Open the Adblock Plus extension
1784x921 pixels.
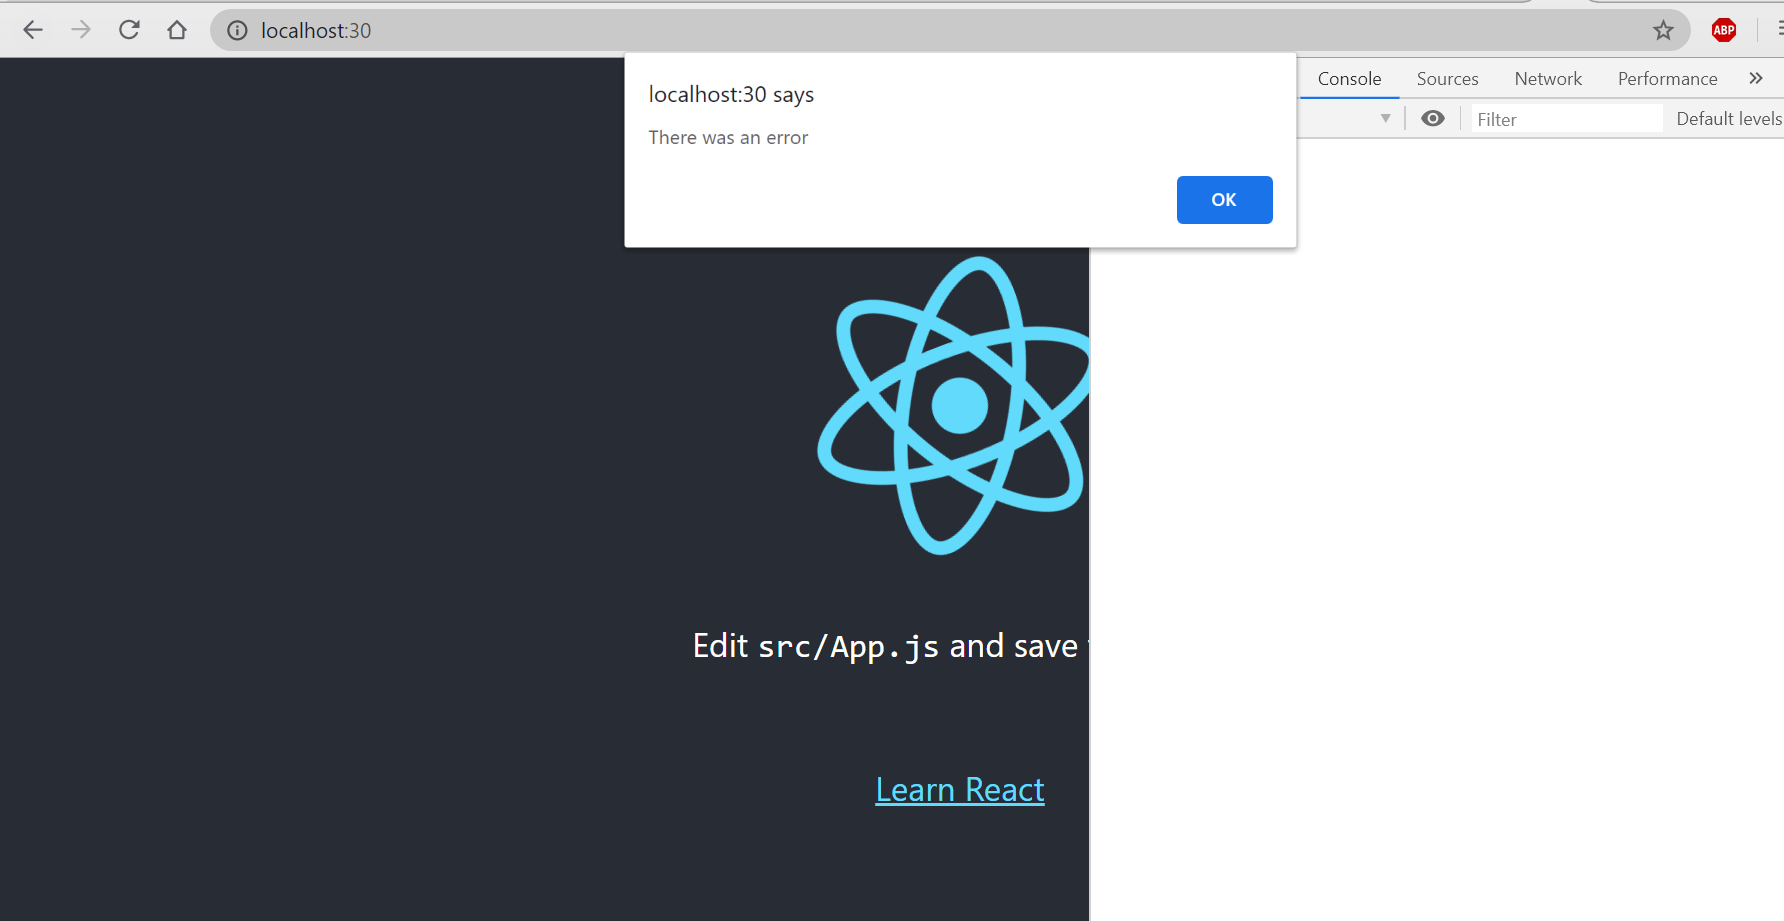click(1724, 30)
